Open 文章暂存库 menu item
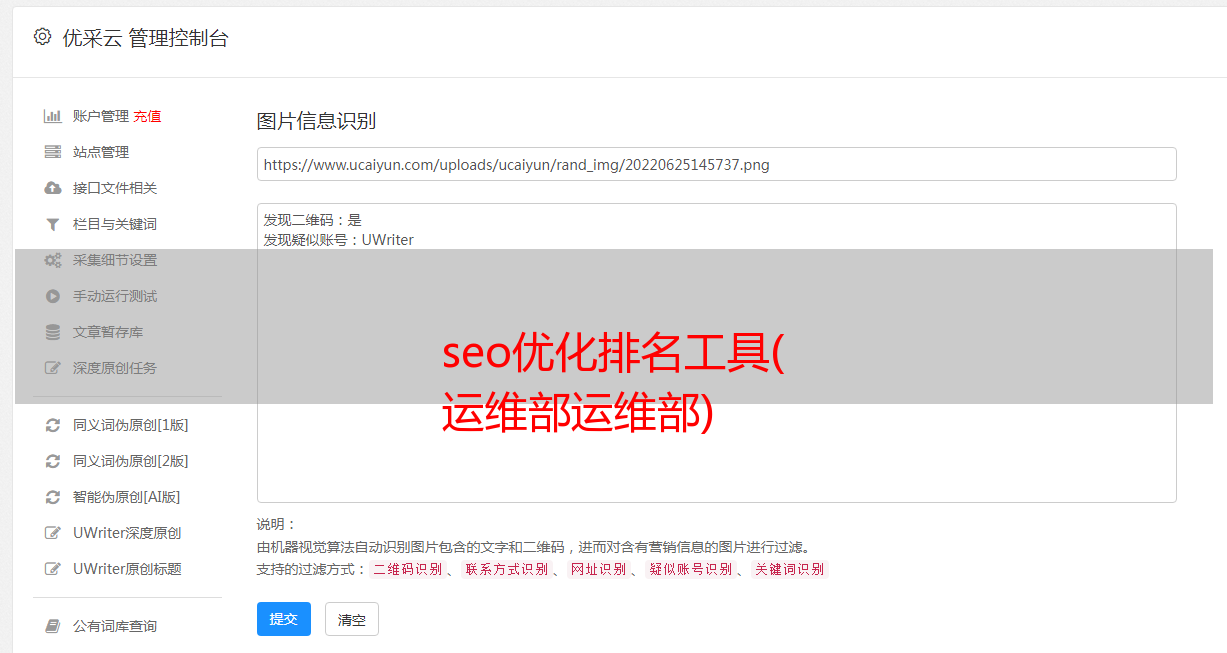This screenshot has height=653, width=1227. click(108, 332)
